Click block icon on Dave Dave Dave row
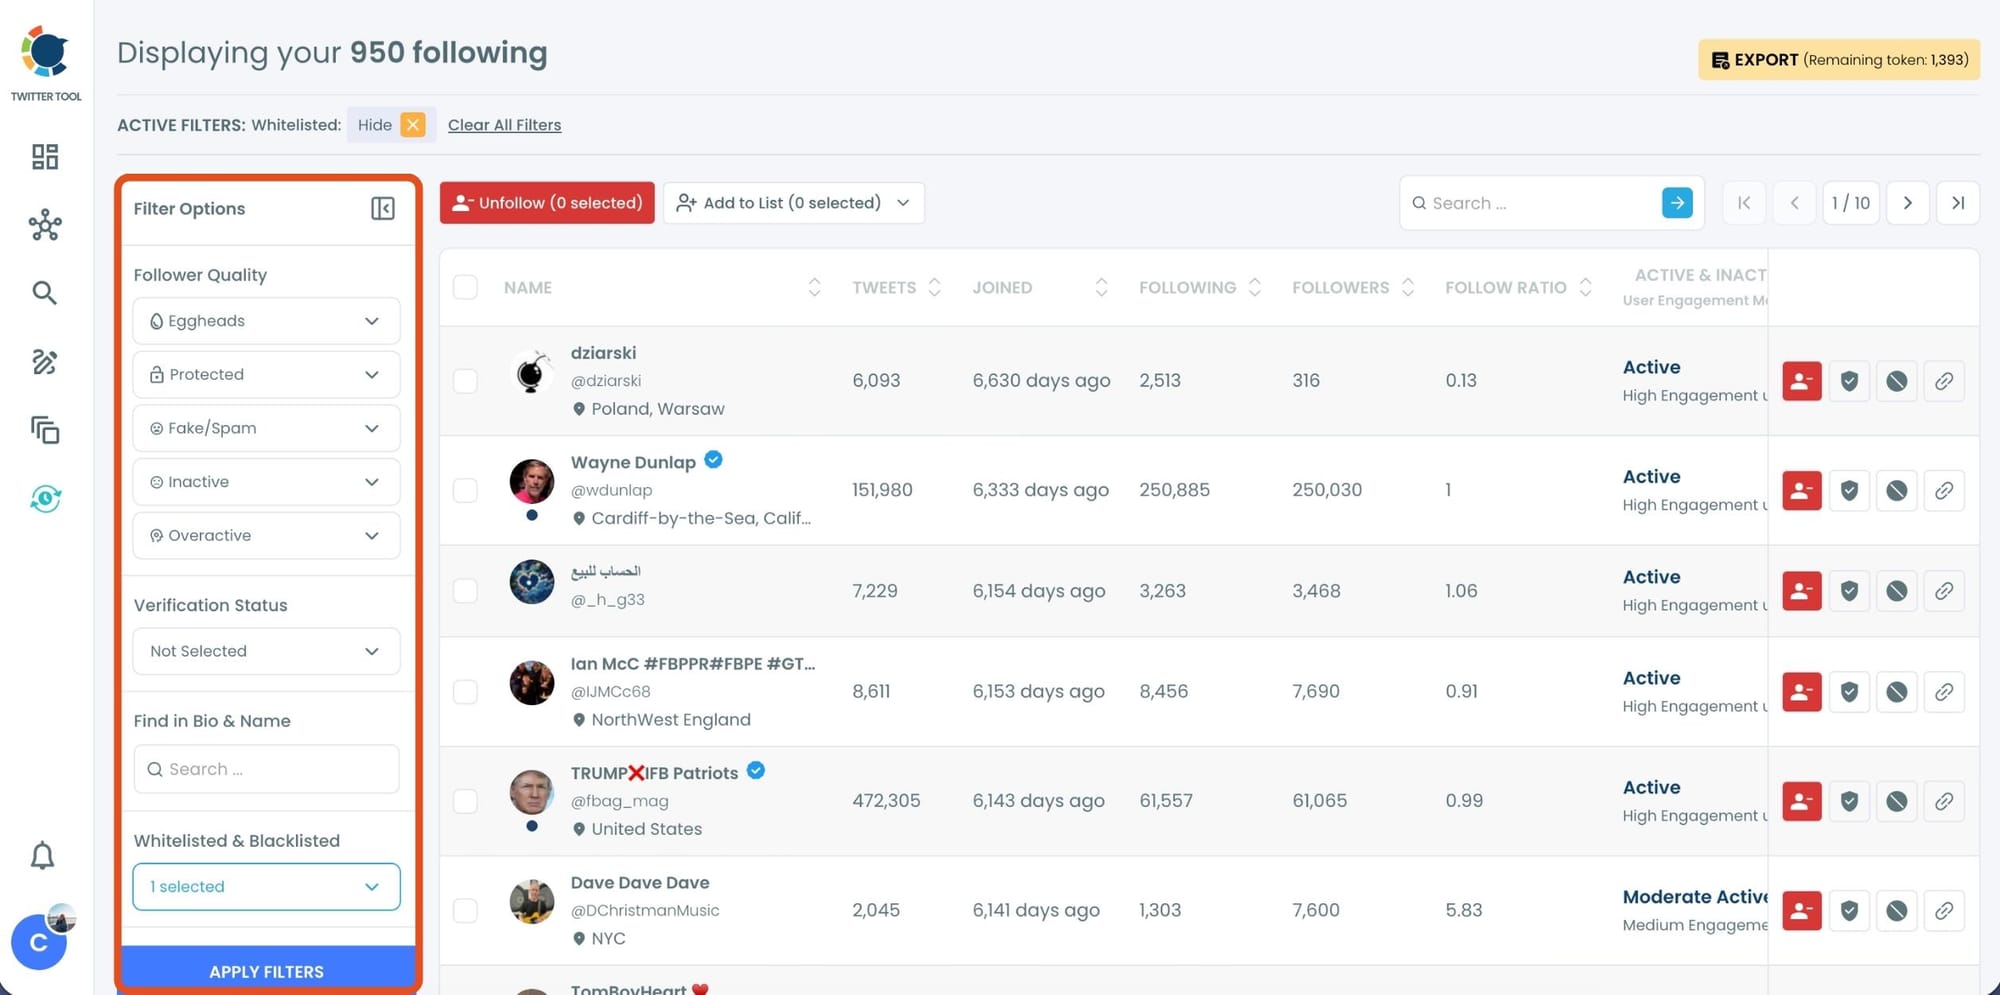2000x995 pixels. click(x=1896, y=911)
